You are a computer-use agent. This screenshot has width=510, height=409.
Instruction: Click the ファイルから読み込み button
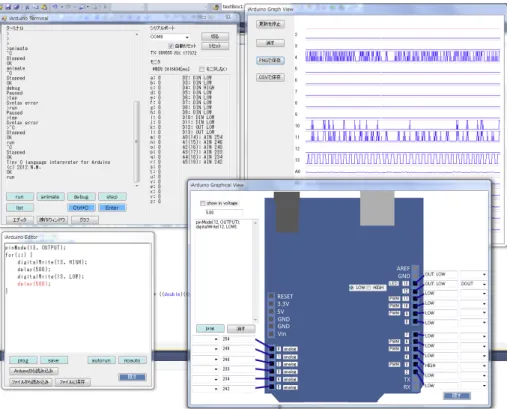click(x=31, y=382)
